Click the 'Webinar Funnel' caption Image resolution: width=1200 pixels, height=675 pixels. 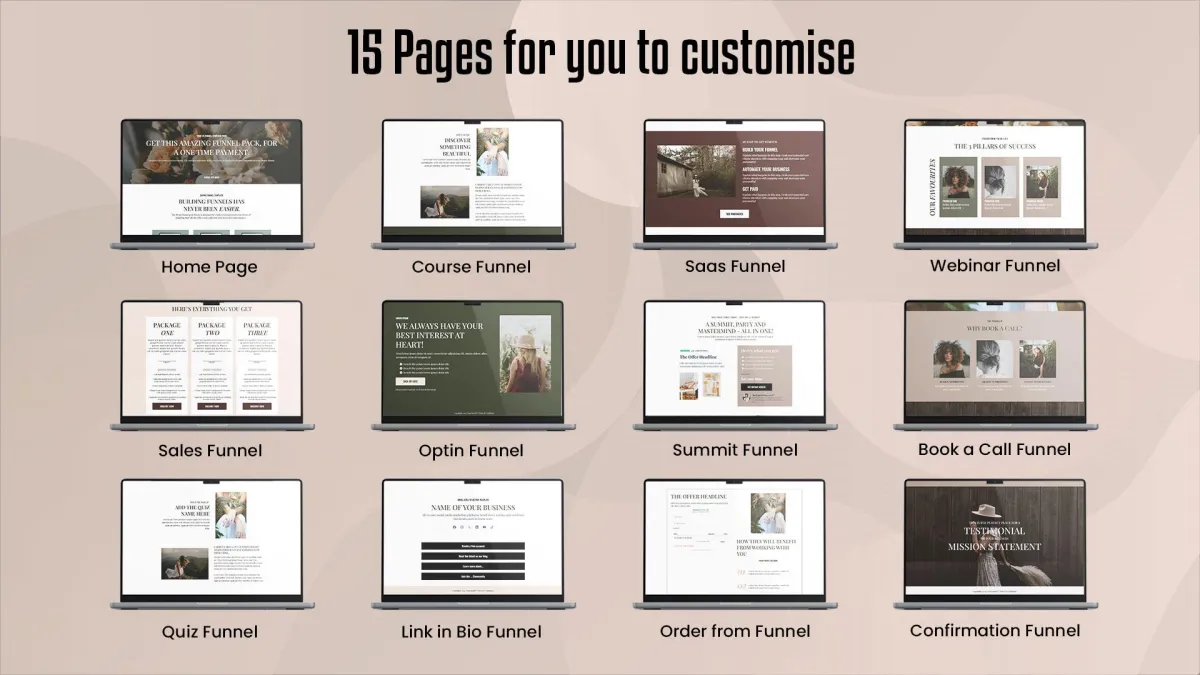tap(995, 266)
